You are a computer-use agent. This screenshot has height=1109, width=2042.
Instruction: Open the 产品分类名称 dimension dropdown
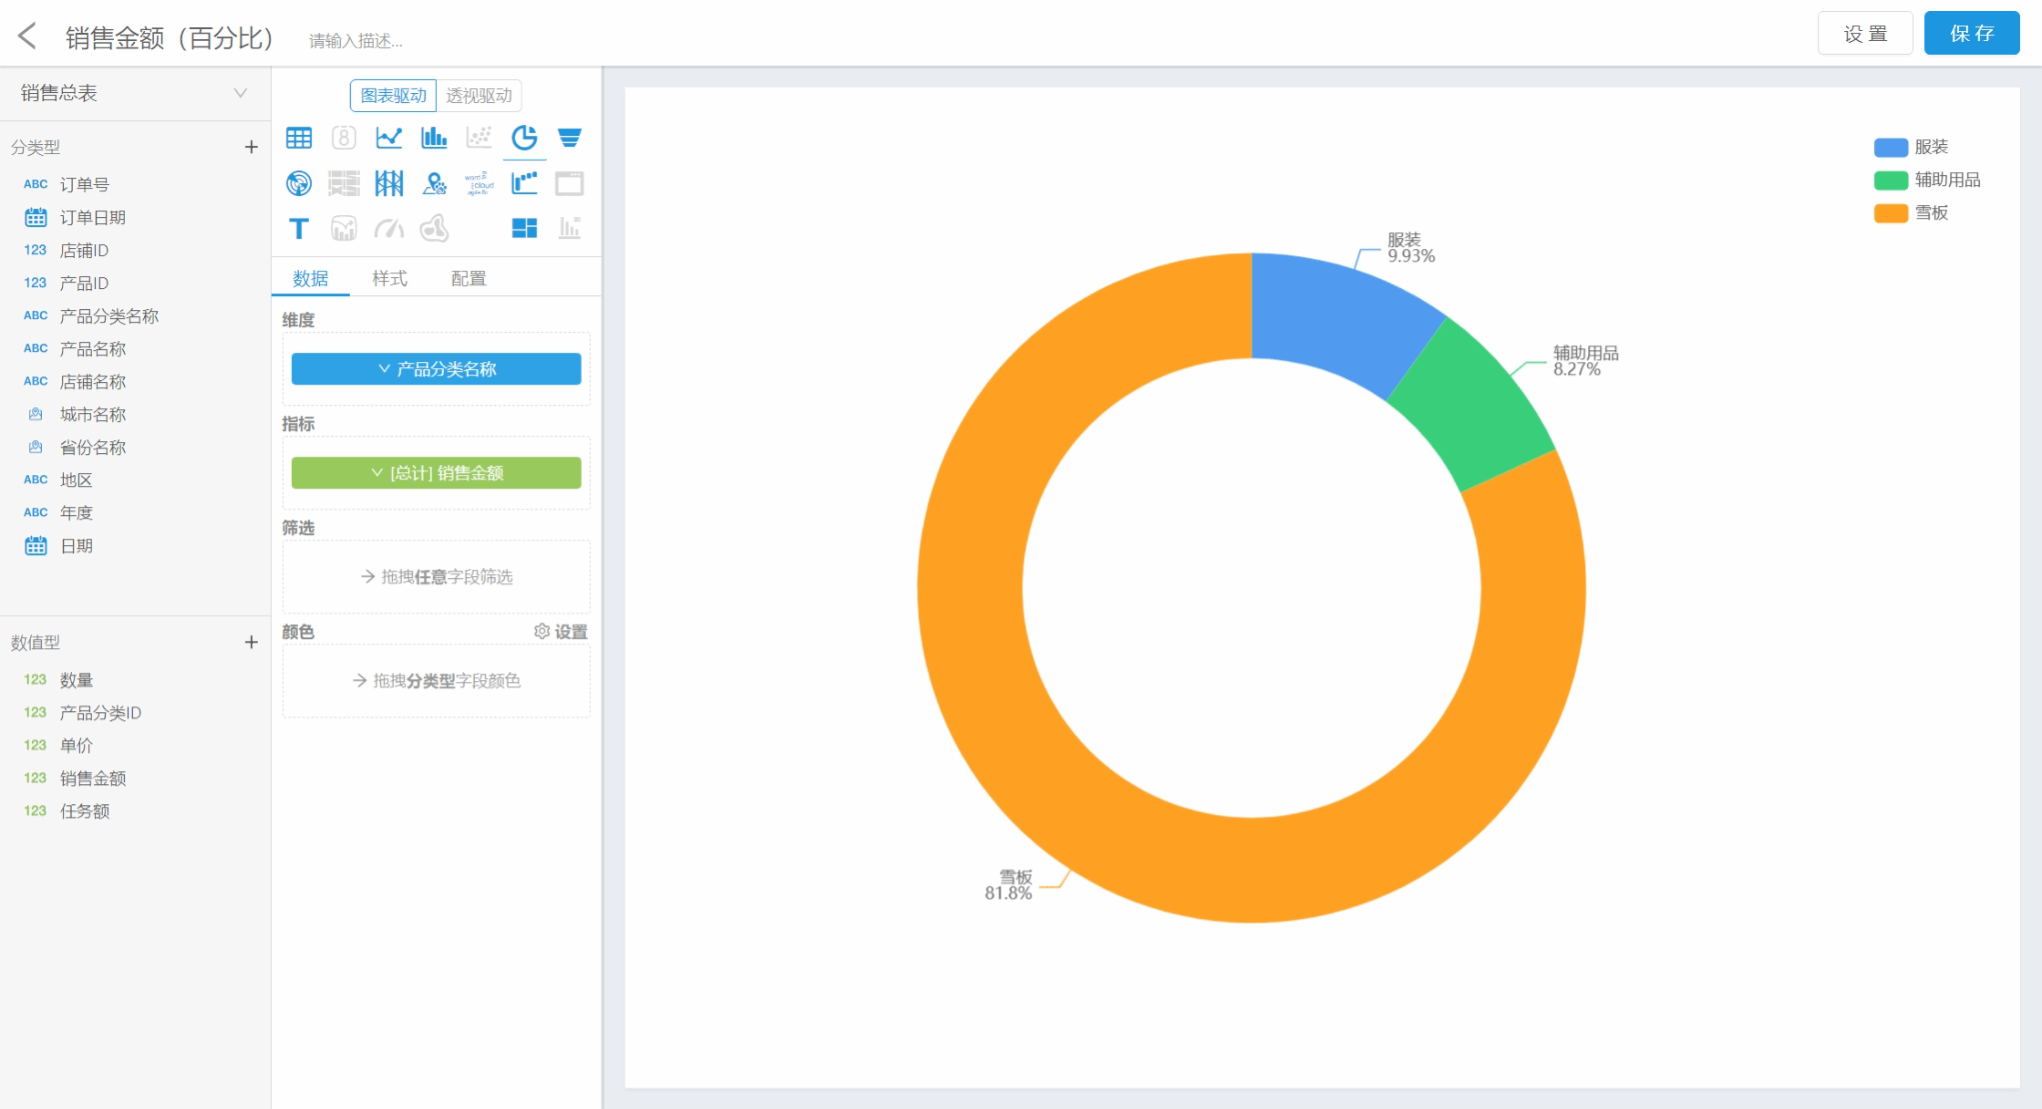[436, 369]
